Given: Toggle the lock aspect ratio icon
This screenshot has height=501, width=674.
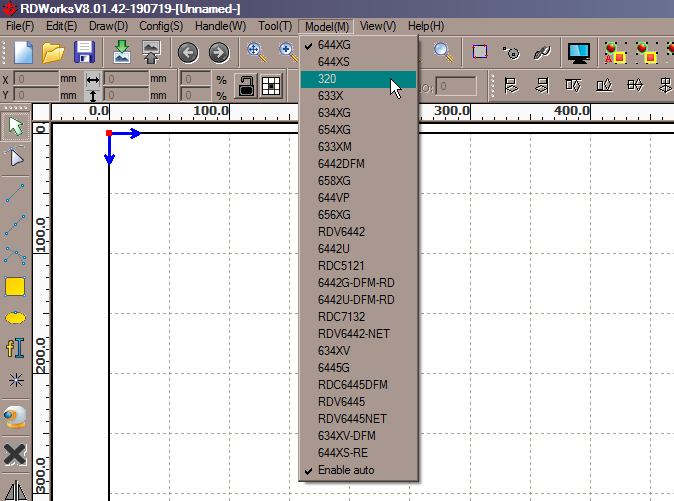Looking at the screenshot, I should point(245,87).
